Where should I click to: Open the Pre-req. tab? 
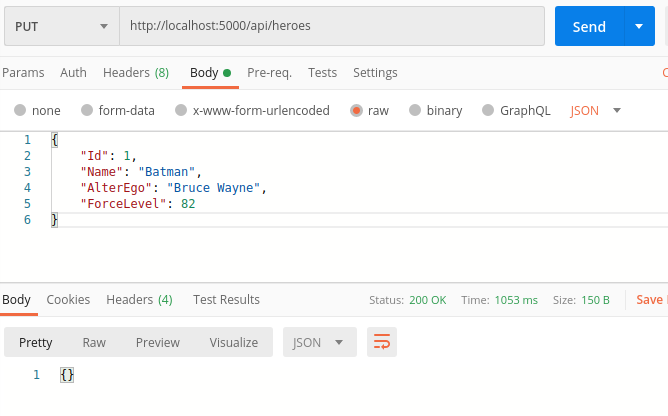269,73
